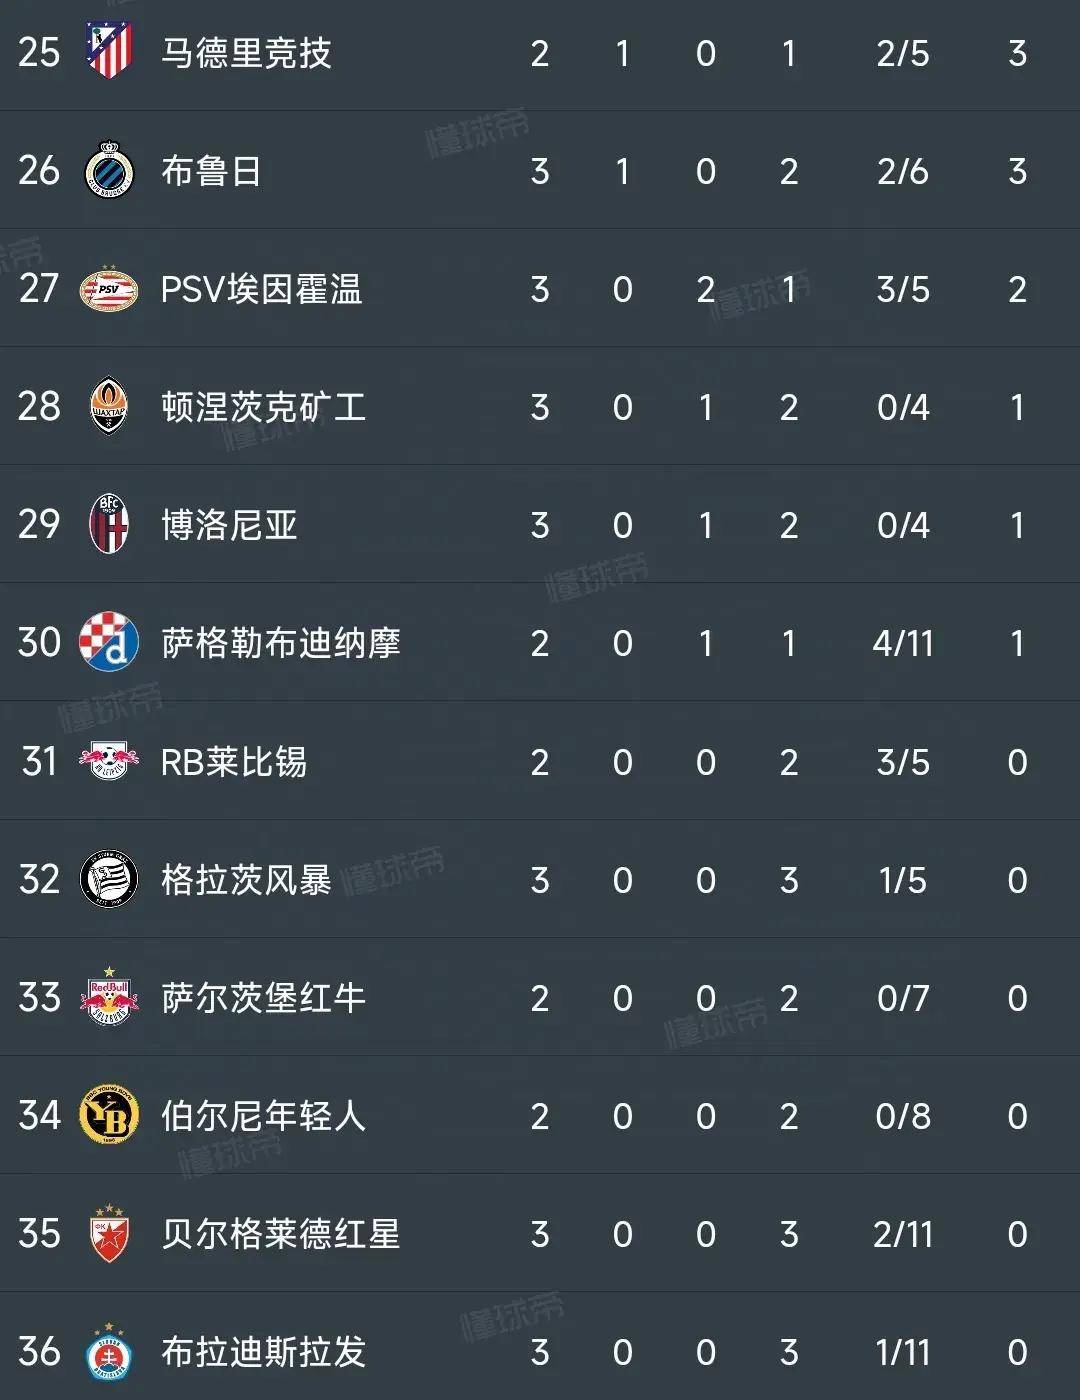Open team 贝尔格莱德红星
The image size is (1080, 1400).
(x=281, y=1234)
